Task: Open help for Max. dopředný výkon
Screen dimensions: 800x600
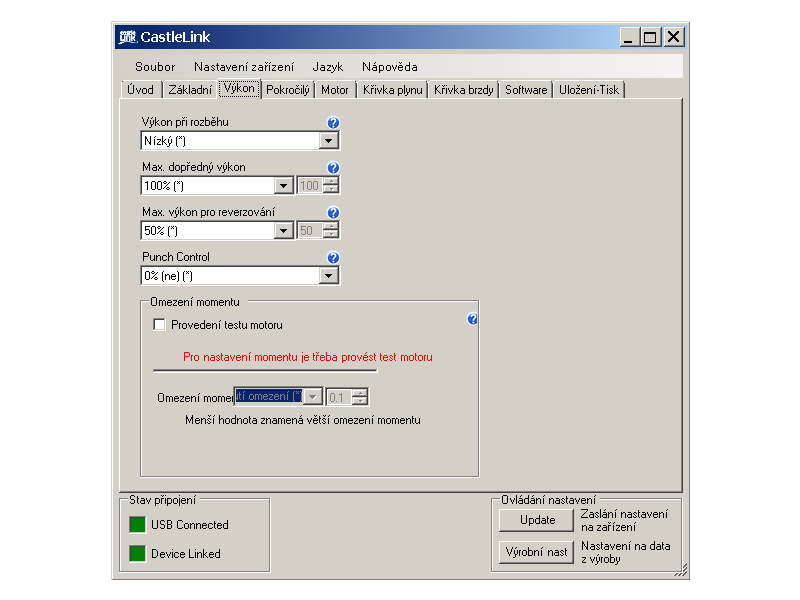Action: coord(333,168)
